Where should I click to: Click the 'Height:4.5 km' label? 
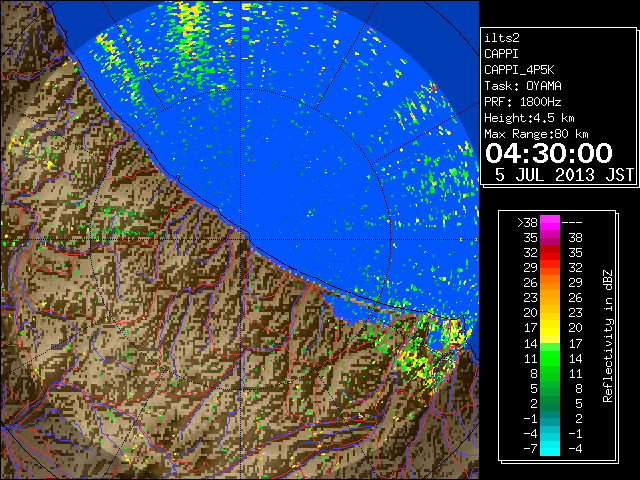pos(529,118)
